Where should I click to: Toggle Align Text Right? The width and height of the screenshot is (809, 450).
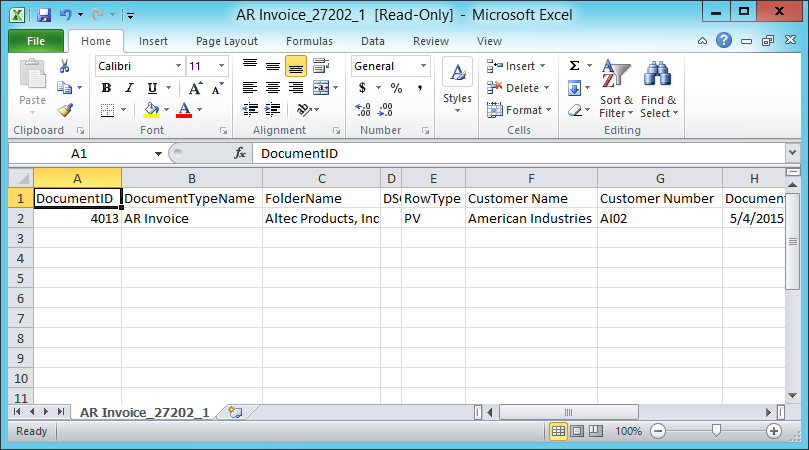coord(296,88)
